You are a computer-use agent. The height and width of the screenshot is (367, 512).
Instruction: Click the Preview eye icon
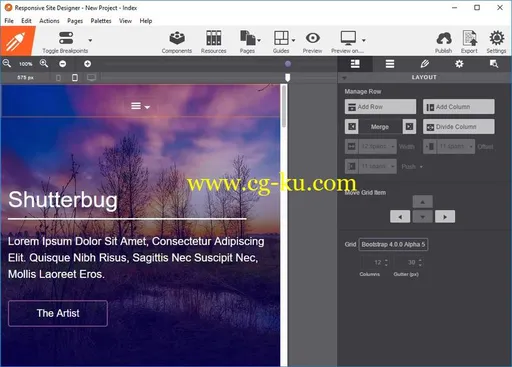point(313,38)
